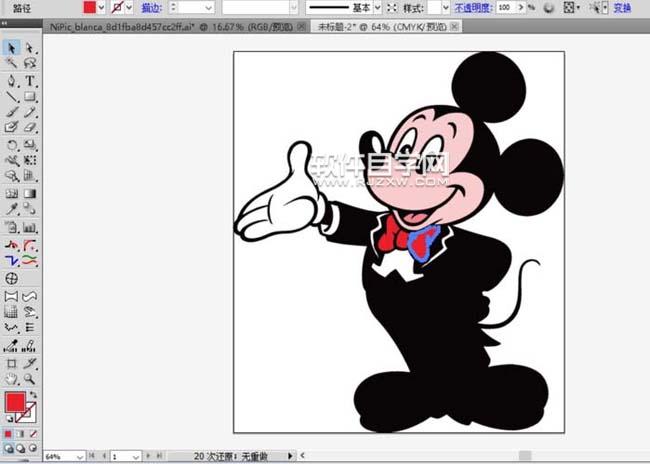Choose the Artboard tool in toolbox
650x464 pixels.
[11, 364]
